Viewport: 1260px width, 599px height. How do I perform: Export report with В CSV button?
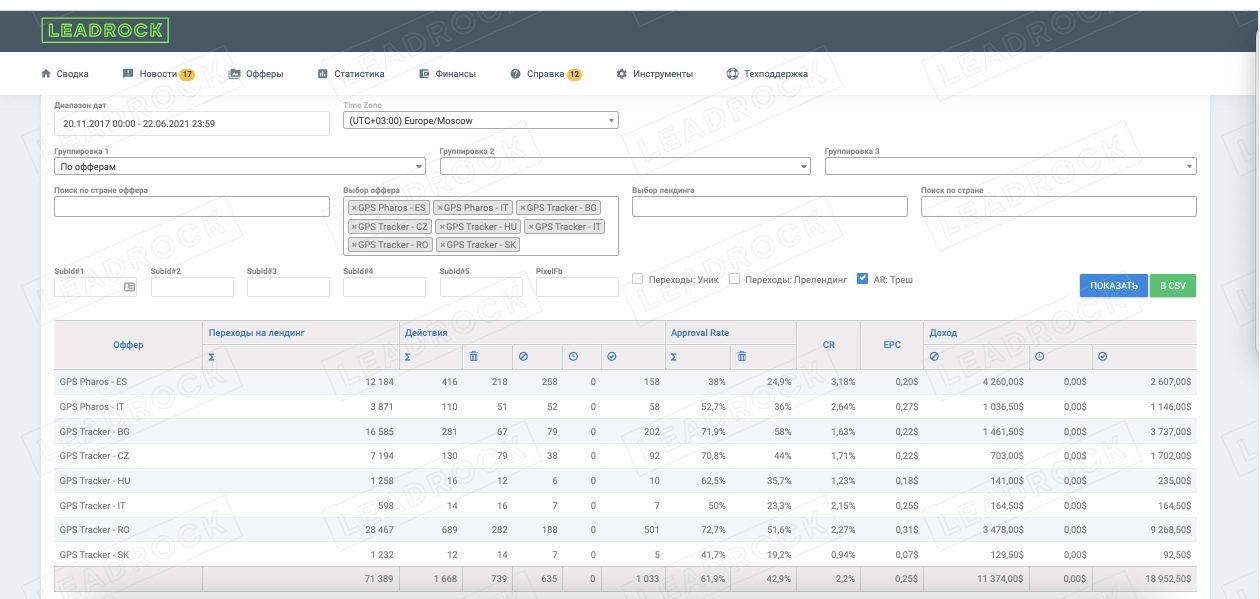[1173, 286]
